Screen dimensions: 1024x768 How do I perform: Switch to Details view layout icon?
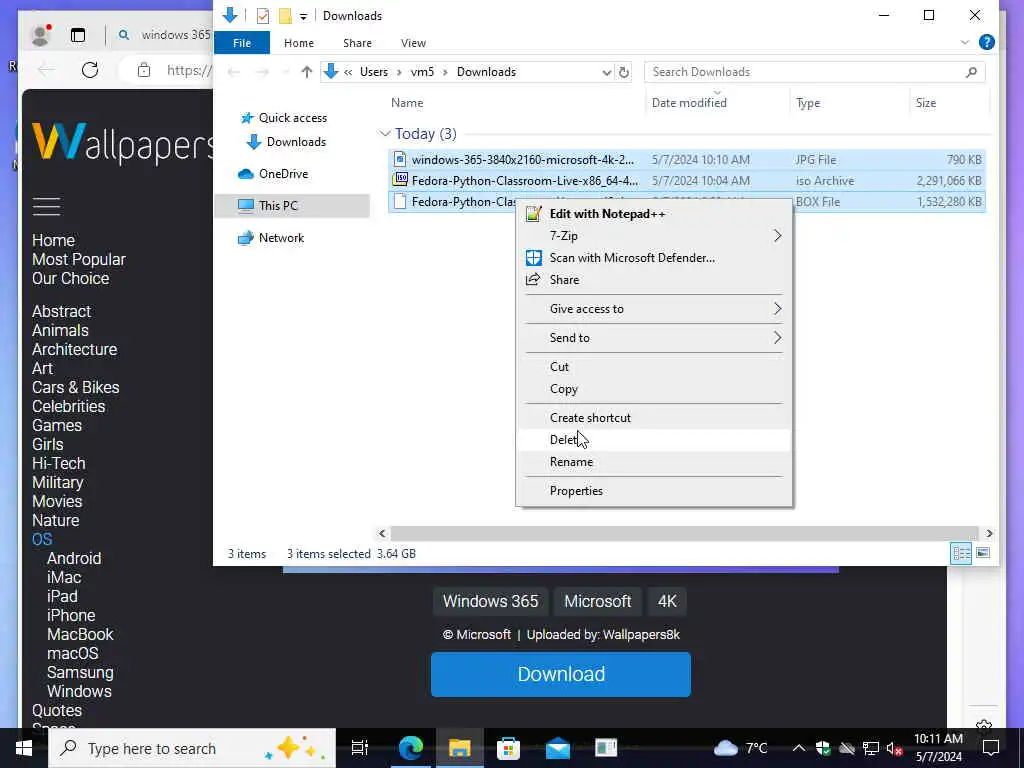(961, 554)
